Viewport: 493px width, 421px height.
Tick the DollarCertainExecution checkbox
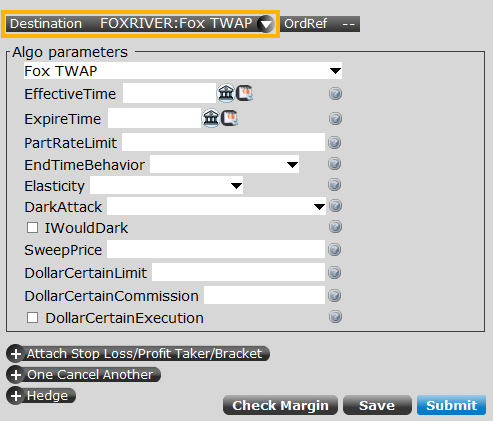pyautogui.click(x=32, y=318)
